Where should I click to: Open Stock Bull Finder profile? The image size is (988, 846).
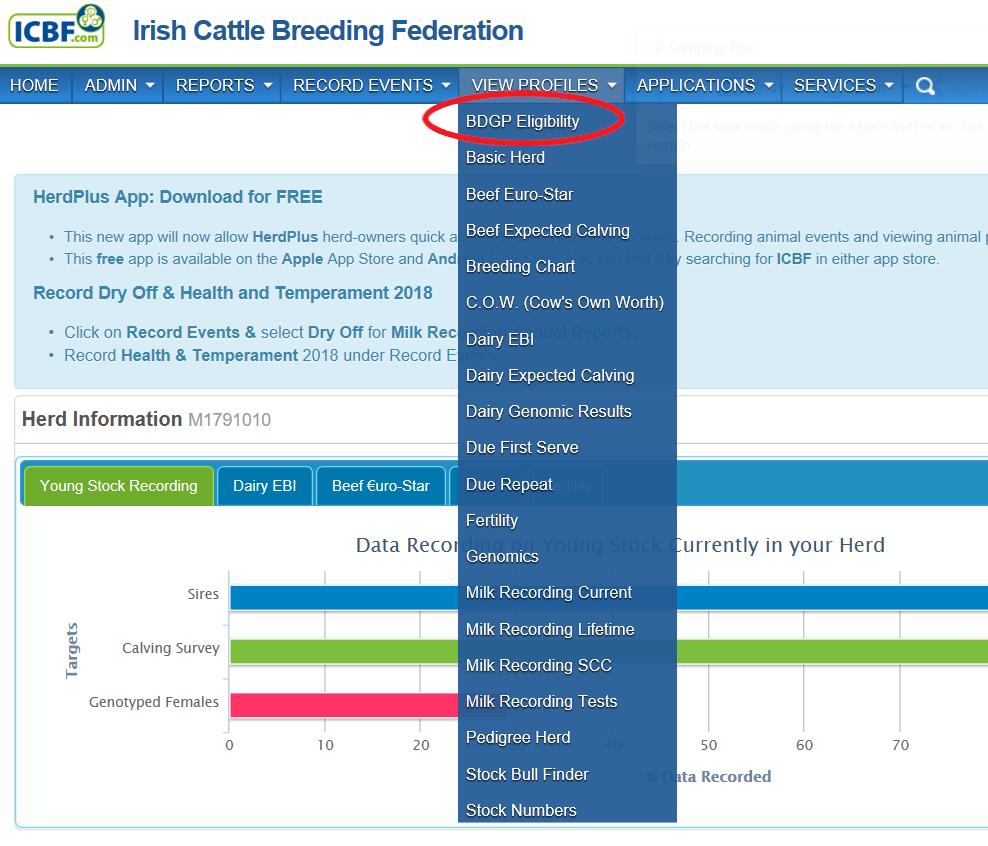tap(527, 774)
